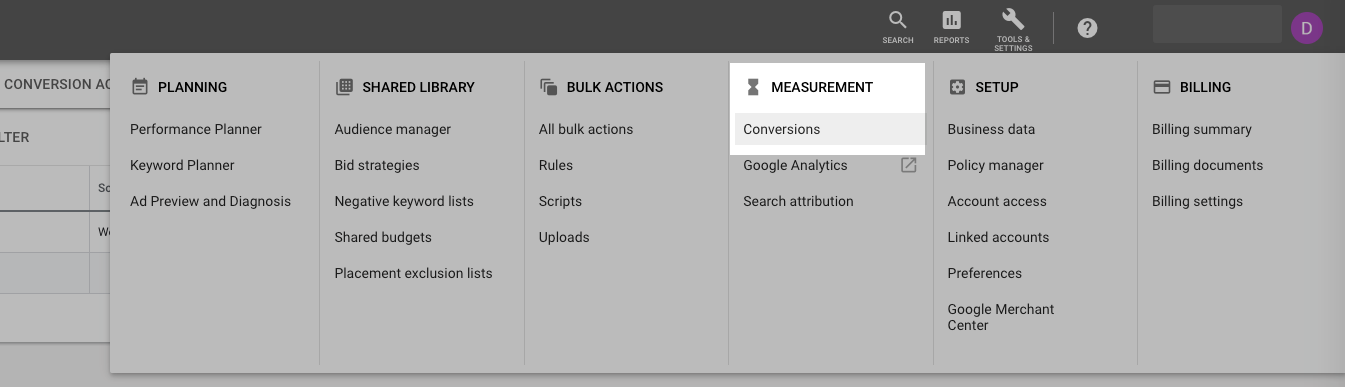This screenshot has width=1345, height=387.
Task: Click the Tools & Settings wrench icon
Action: [1013, 19]
